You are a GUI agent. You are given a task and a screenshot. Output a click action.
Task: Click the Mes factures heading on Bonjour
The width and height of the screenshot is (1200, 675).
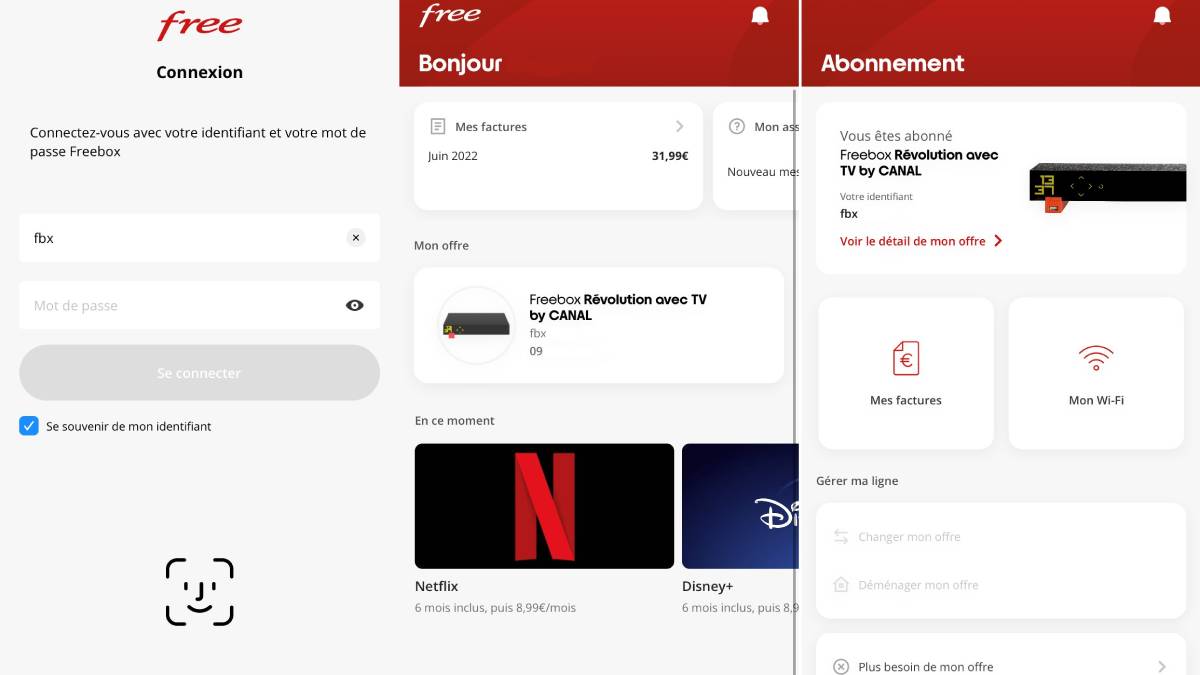pos(491,127)
